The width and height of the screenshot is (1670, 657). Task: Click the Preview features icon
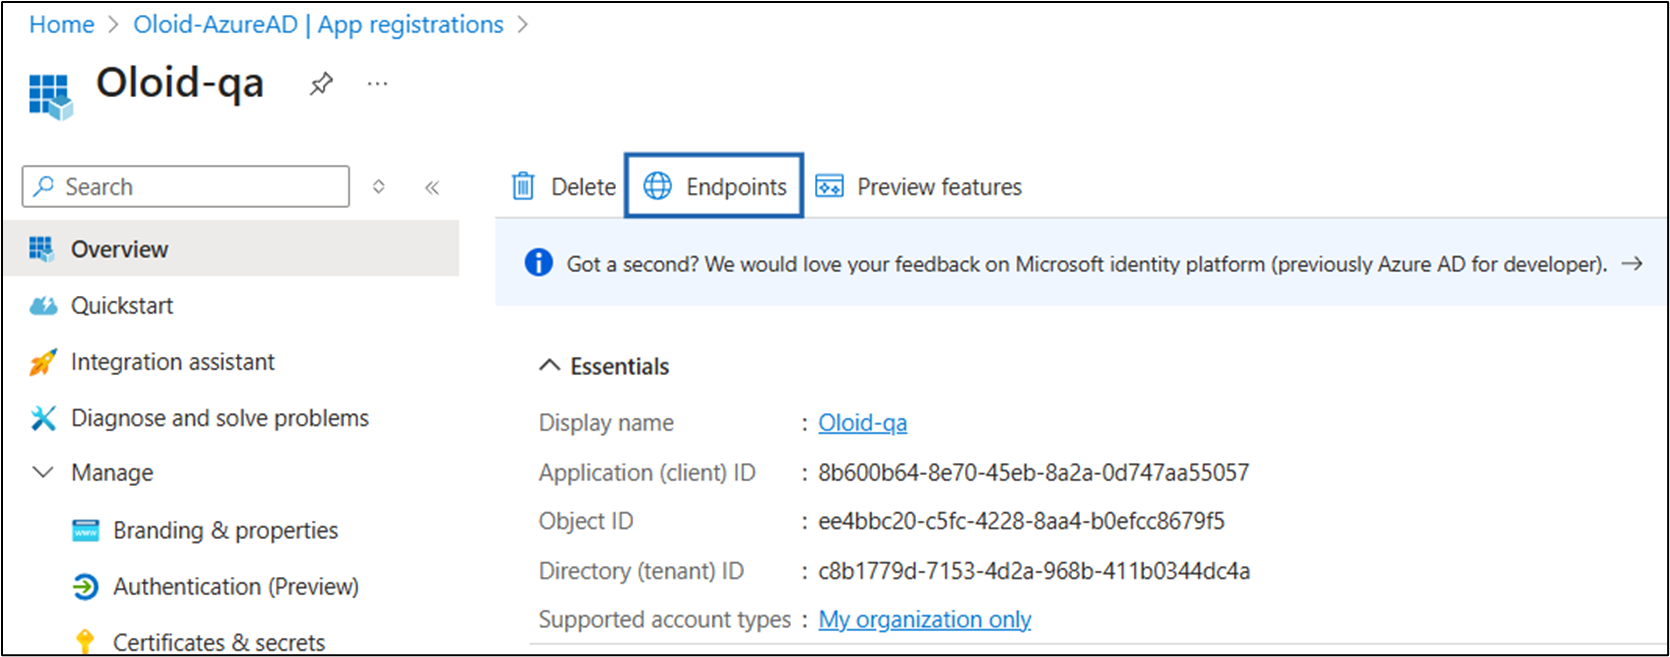[829, 186]
